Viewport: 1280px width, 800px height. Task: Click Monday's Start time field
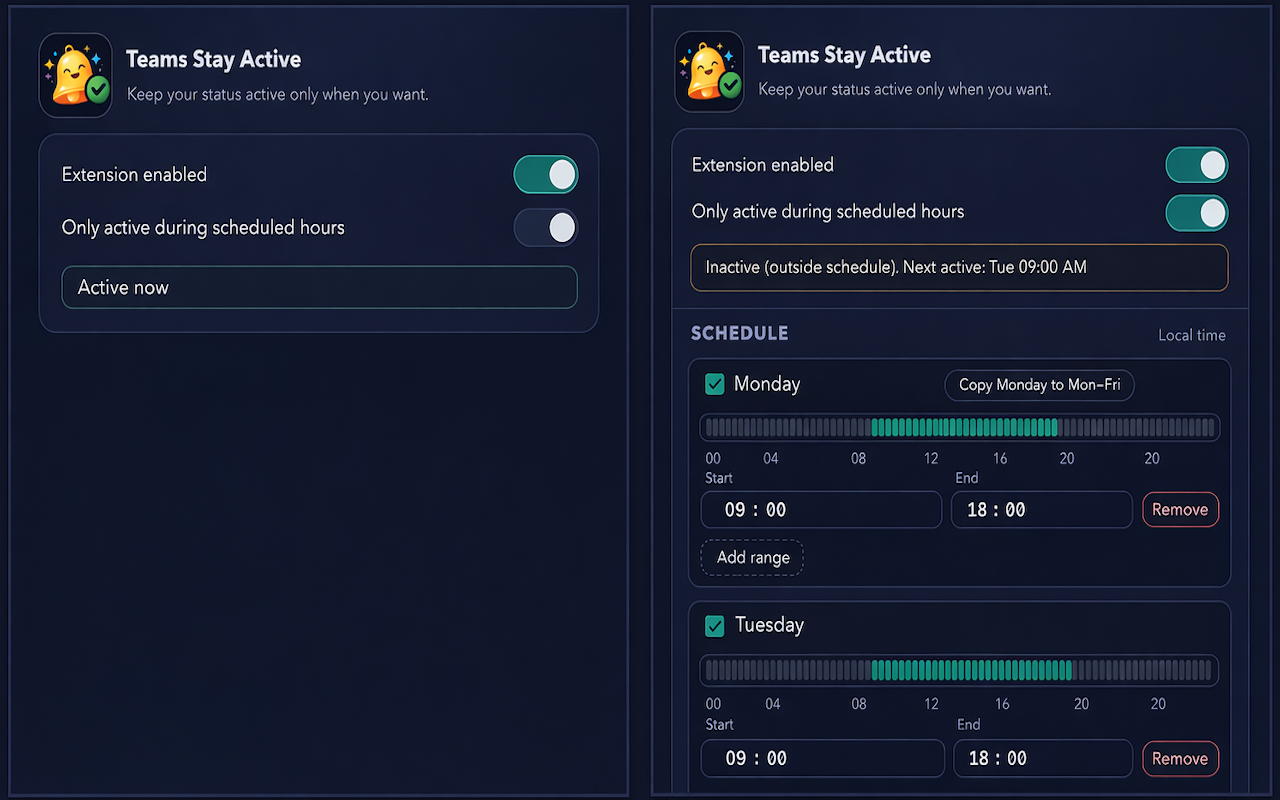click(x=821, y=510)
